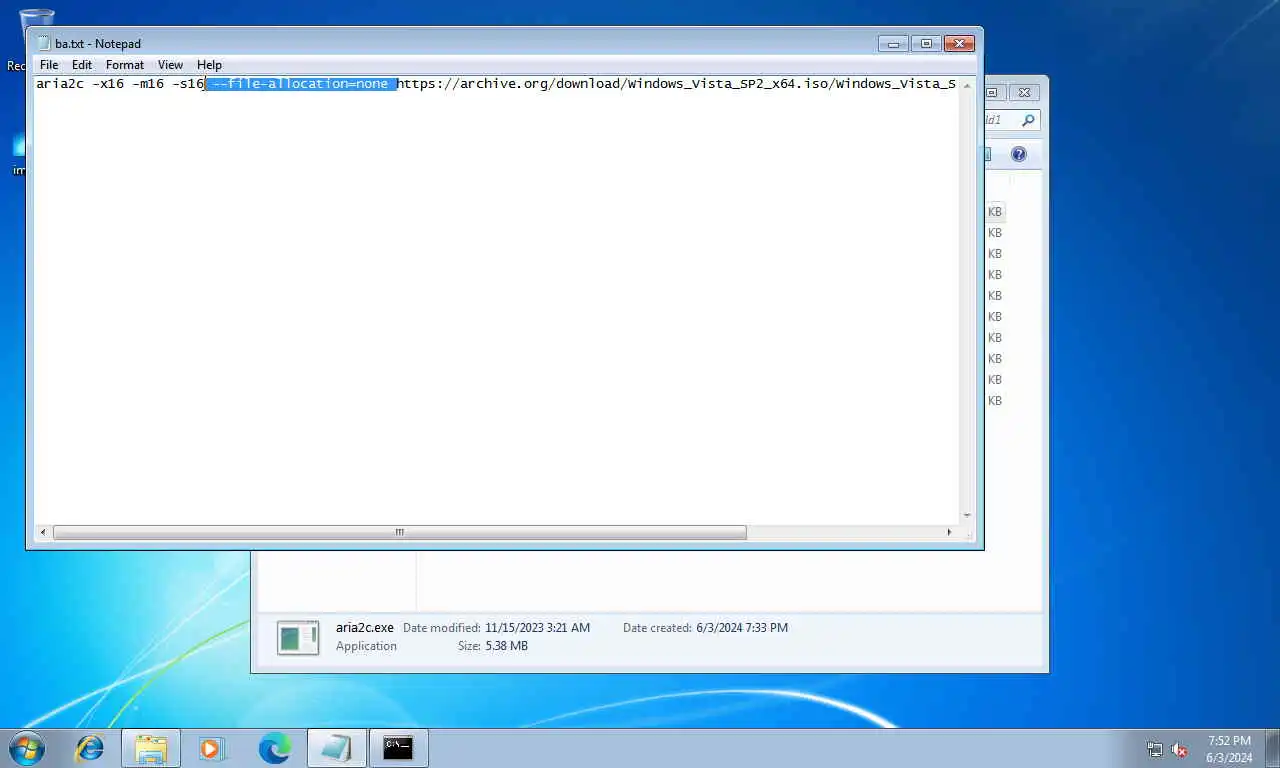Open the File Explorer taskbar icon
Screen dimensions: 1280x768
click(151, 748)
